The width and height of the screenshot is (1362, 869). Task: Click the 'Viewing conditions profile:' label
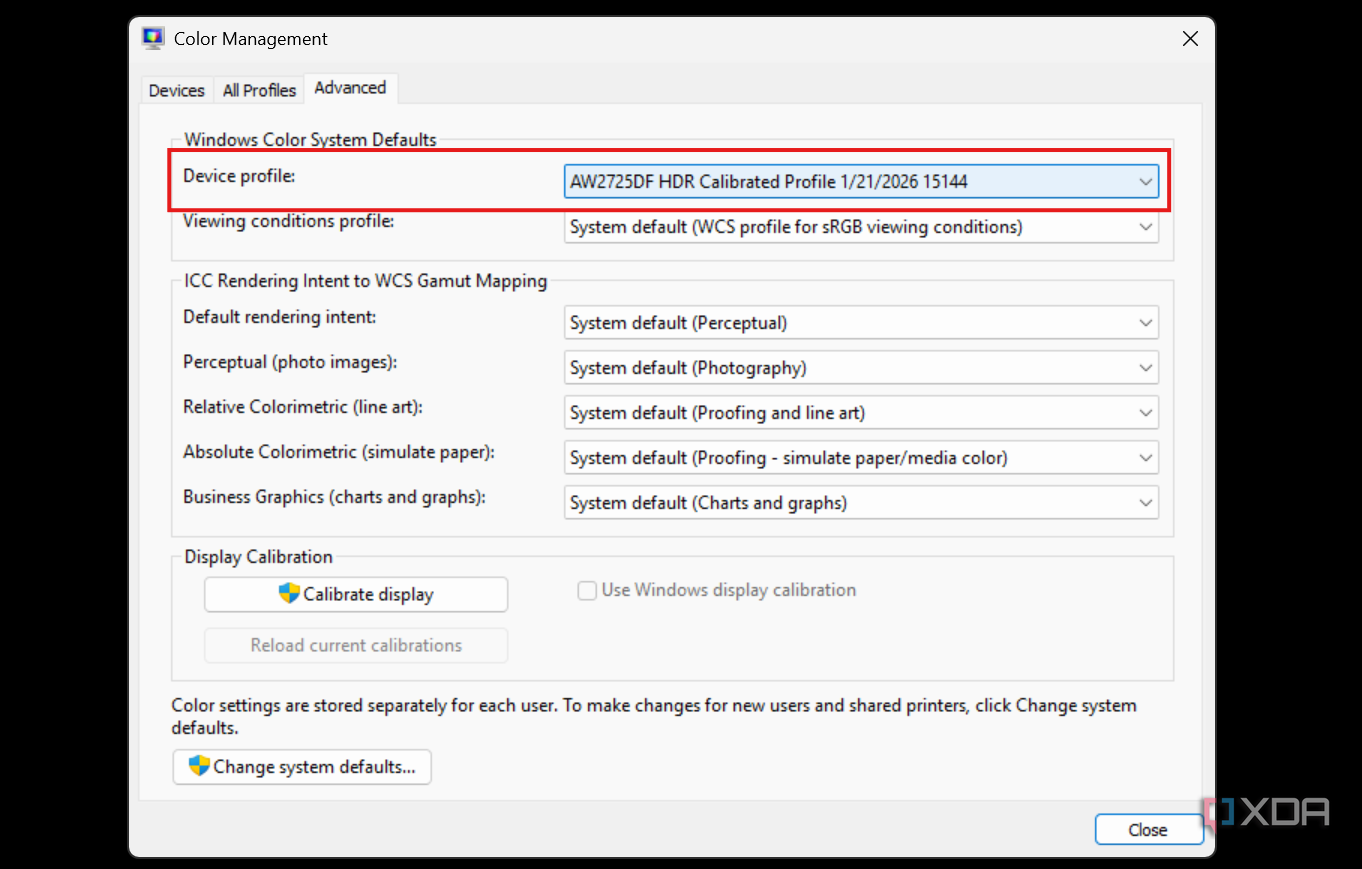click(x=289, y=221)
